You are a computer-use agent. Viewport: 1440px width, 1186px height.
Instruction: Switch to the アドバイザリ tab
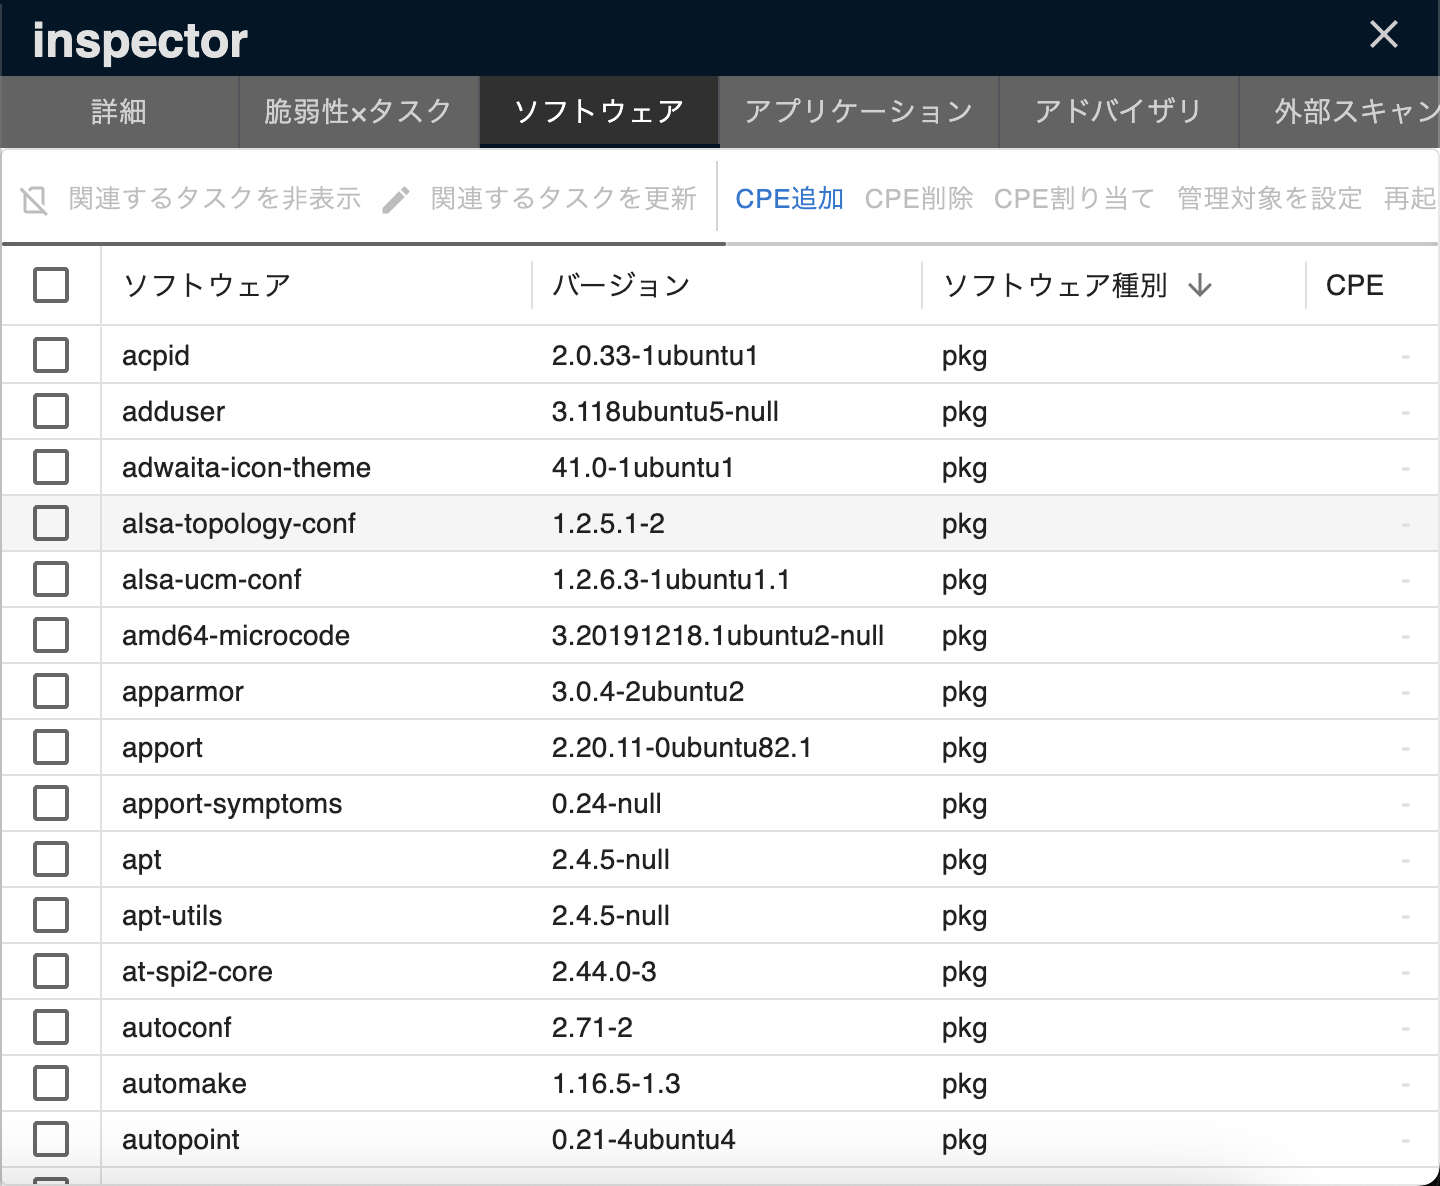coord(1119,112)
